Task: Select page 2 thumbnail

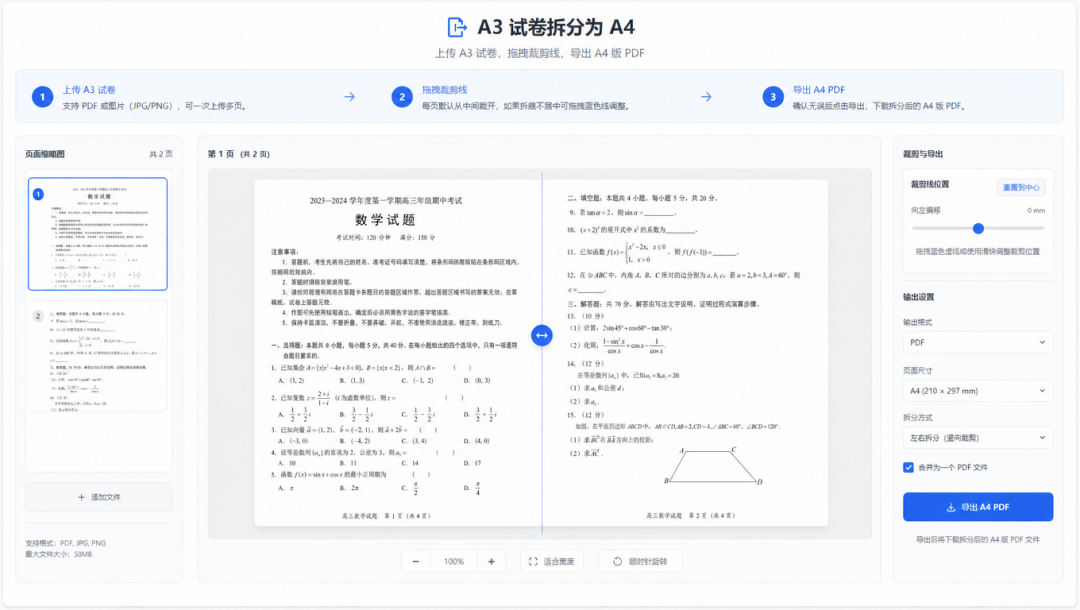Action: tap(98, 356)
